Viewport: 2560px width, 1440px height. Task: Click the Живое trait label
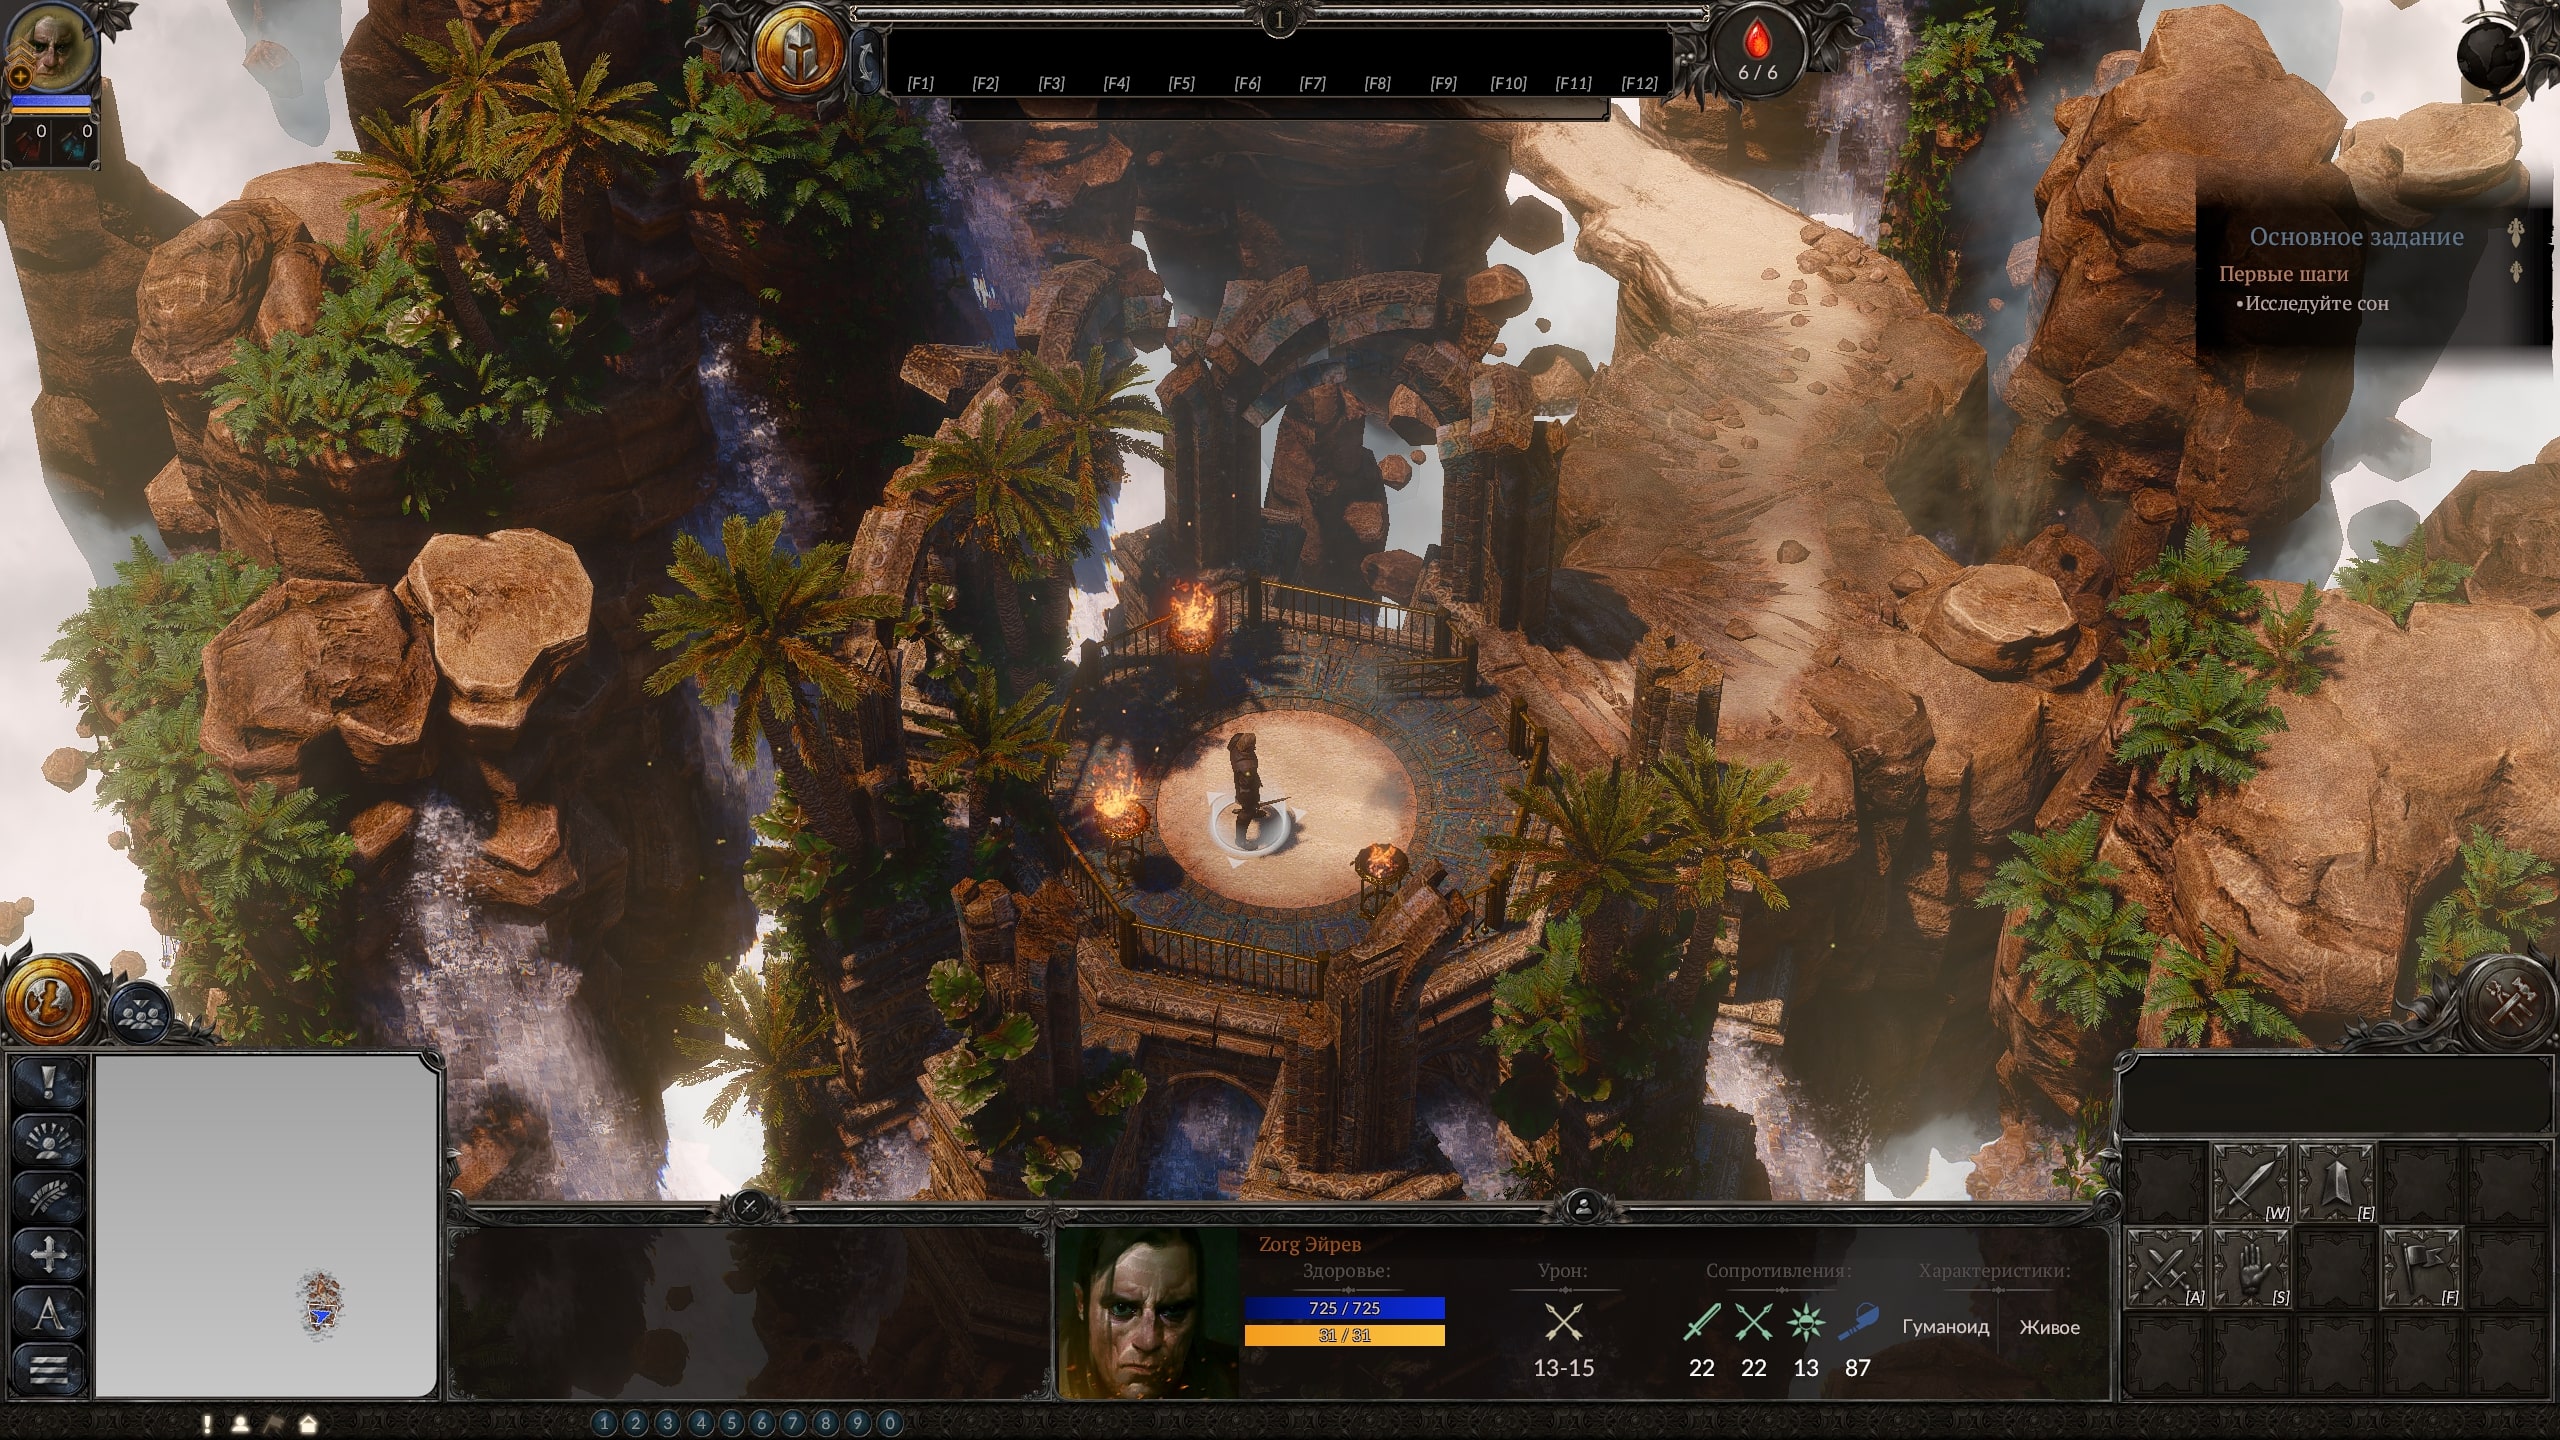[x=2049, y=1327]
